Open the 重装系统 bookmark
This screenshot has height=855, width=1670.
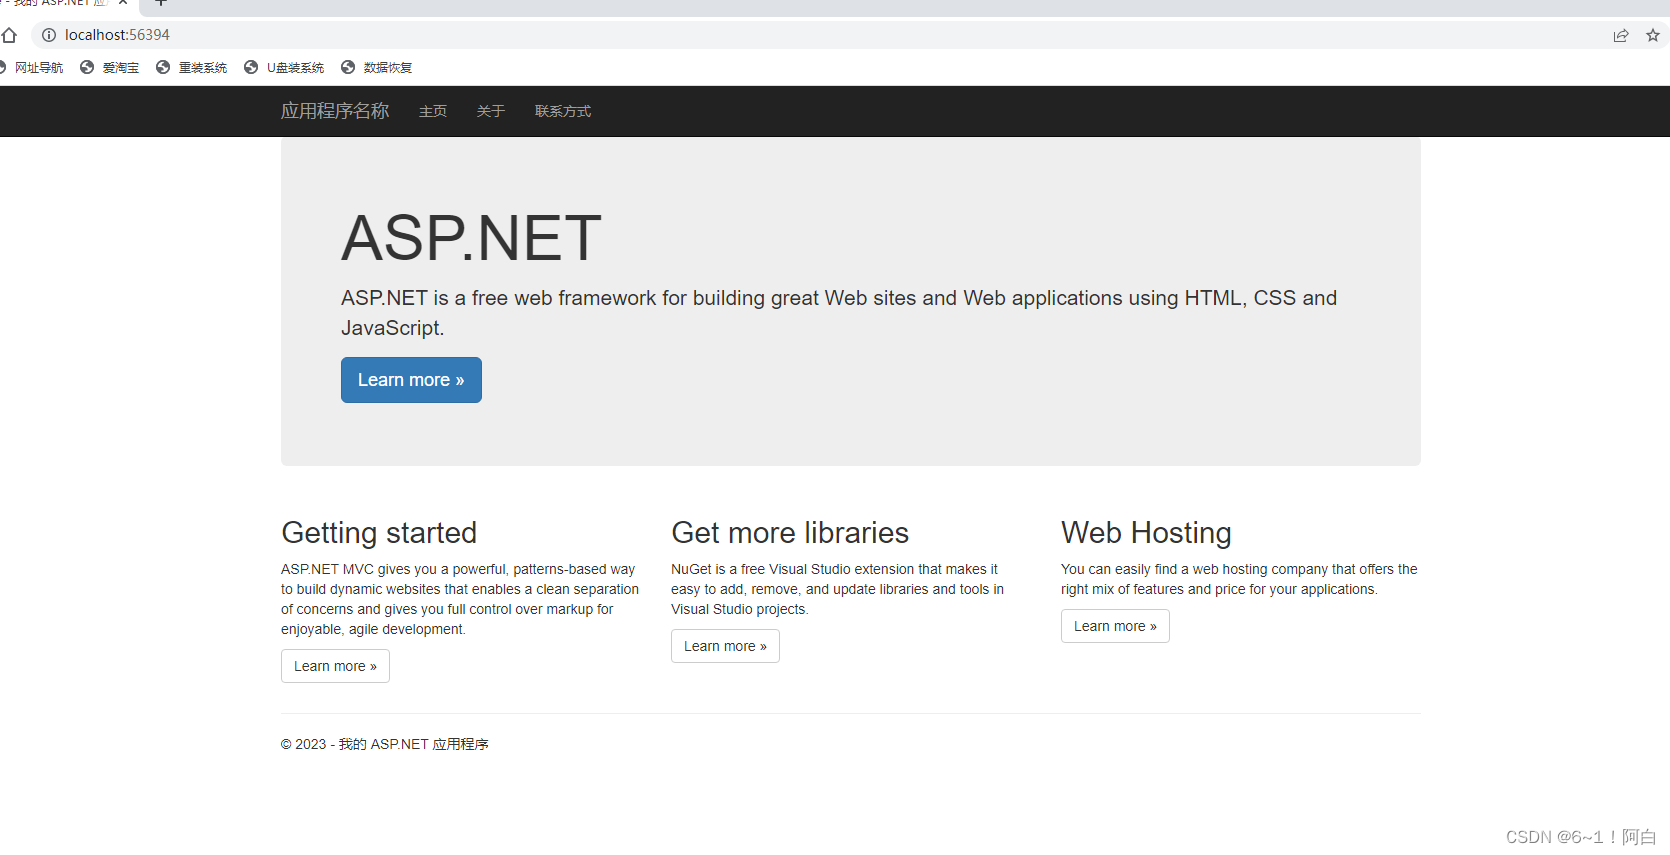[192, 68]
